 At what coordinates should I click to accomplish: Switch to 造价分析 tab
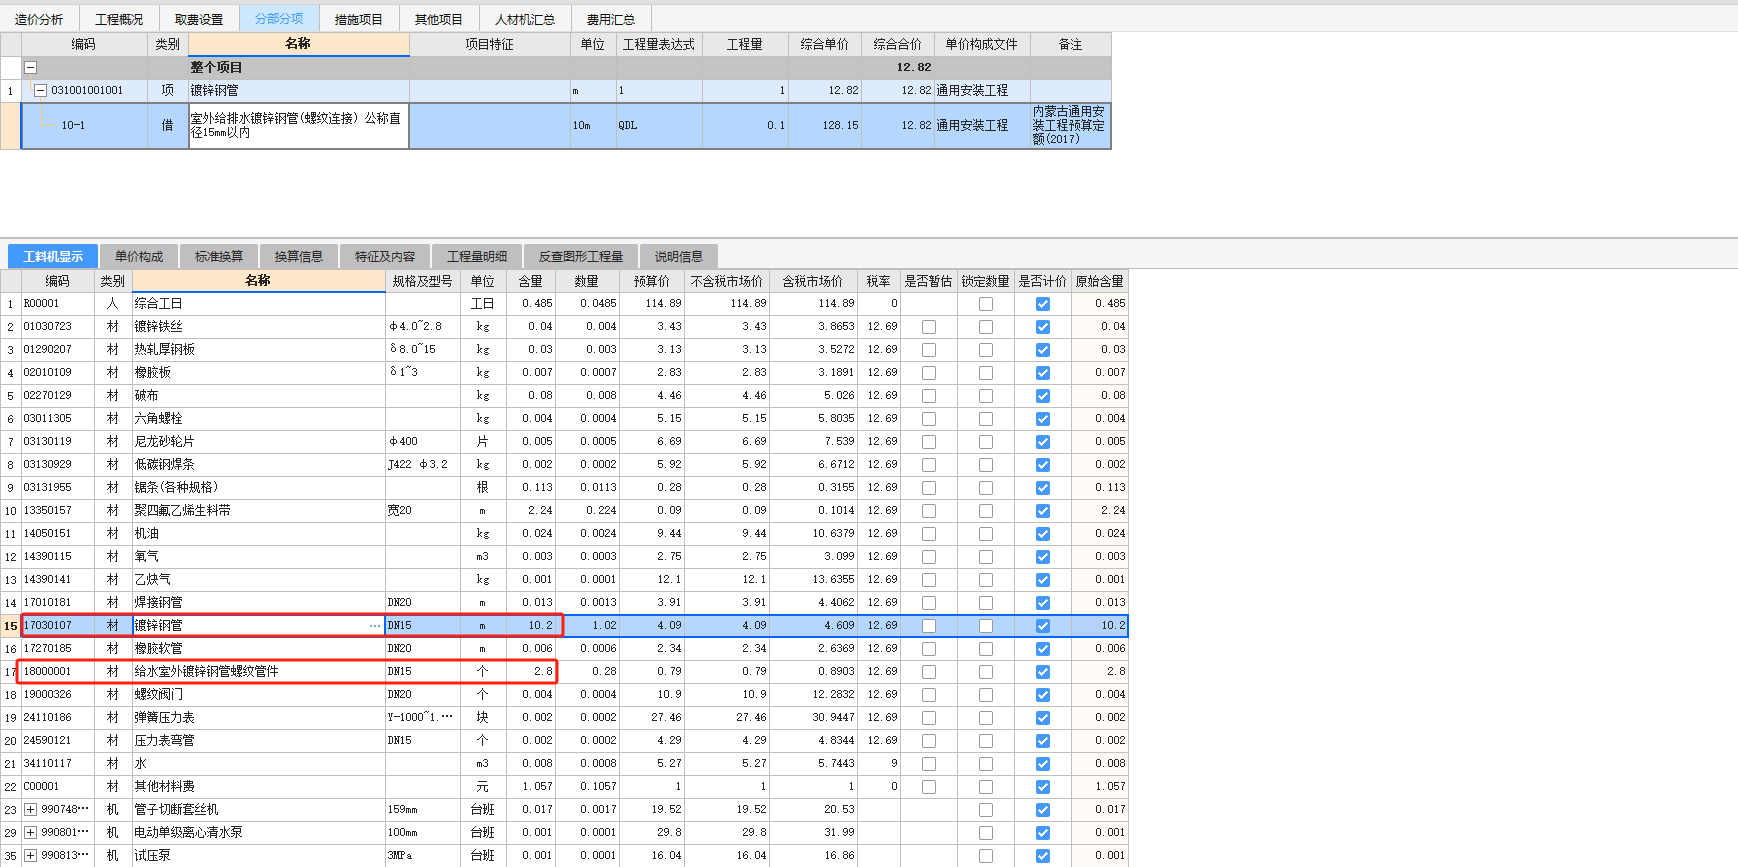click(x=39, y=19)
